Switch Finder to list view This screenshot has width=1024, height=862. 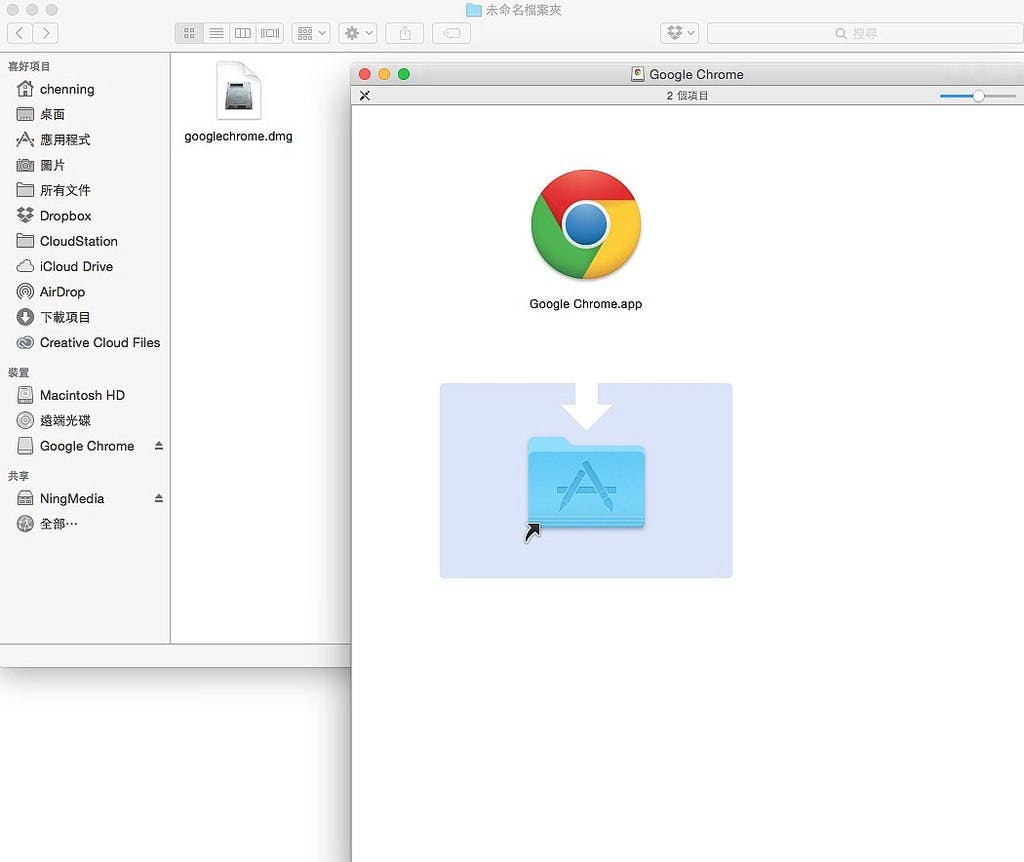[x=216, y=33]
